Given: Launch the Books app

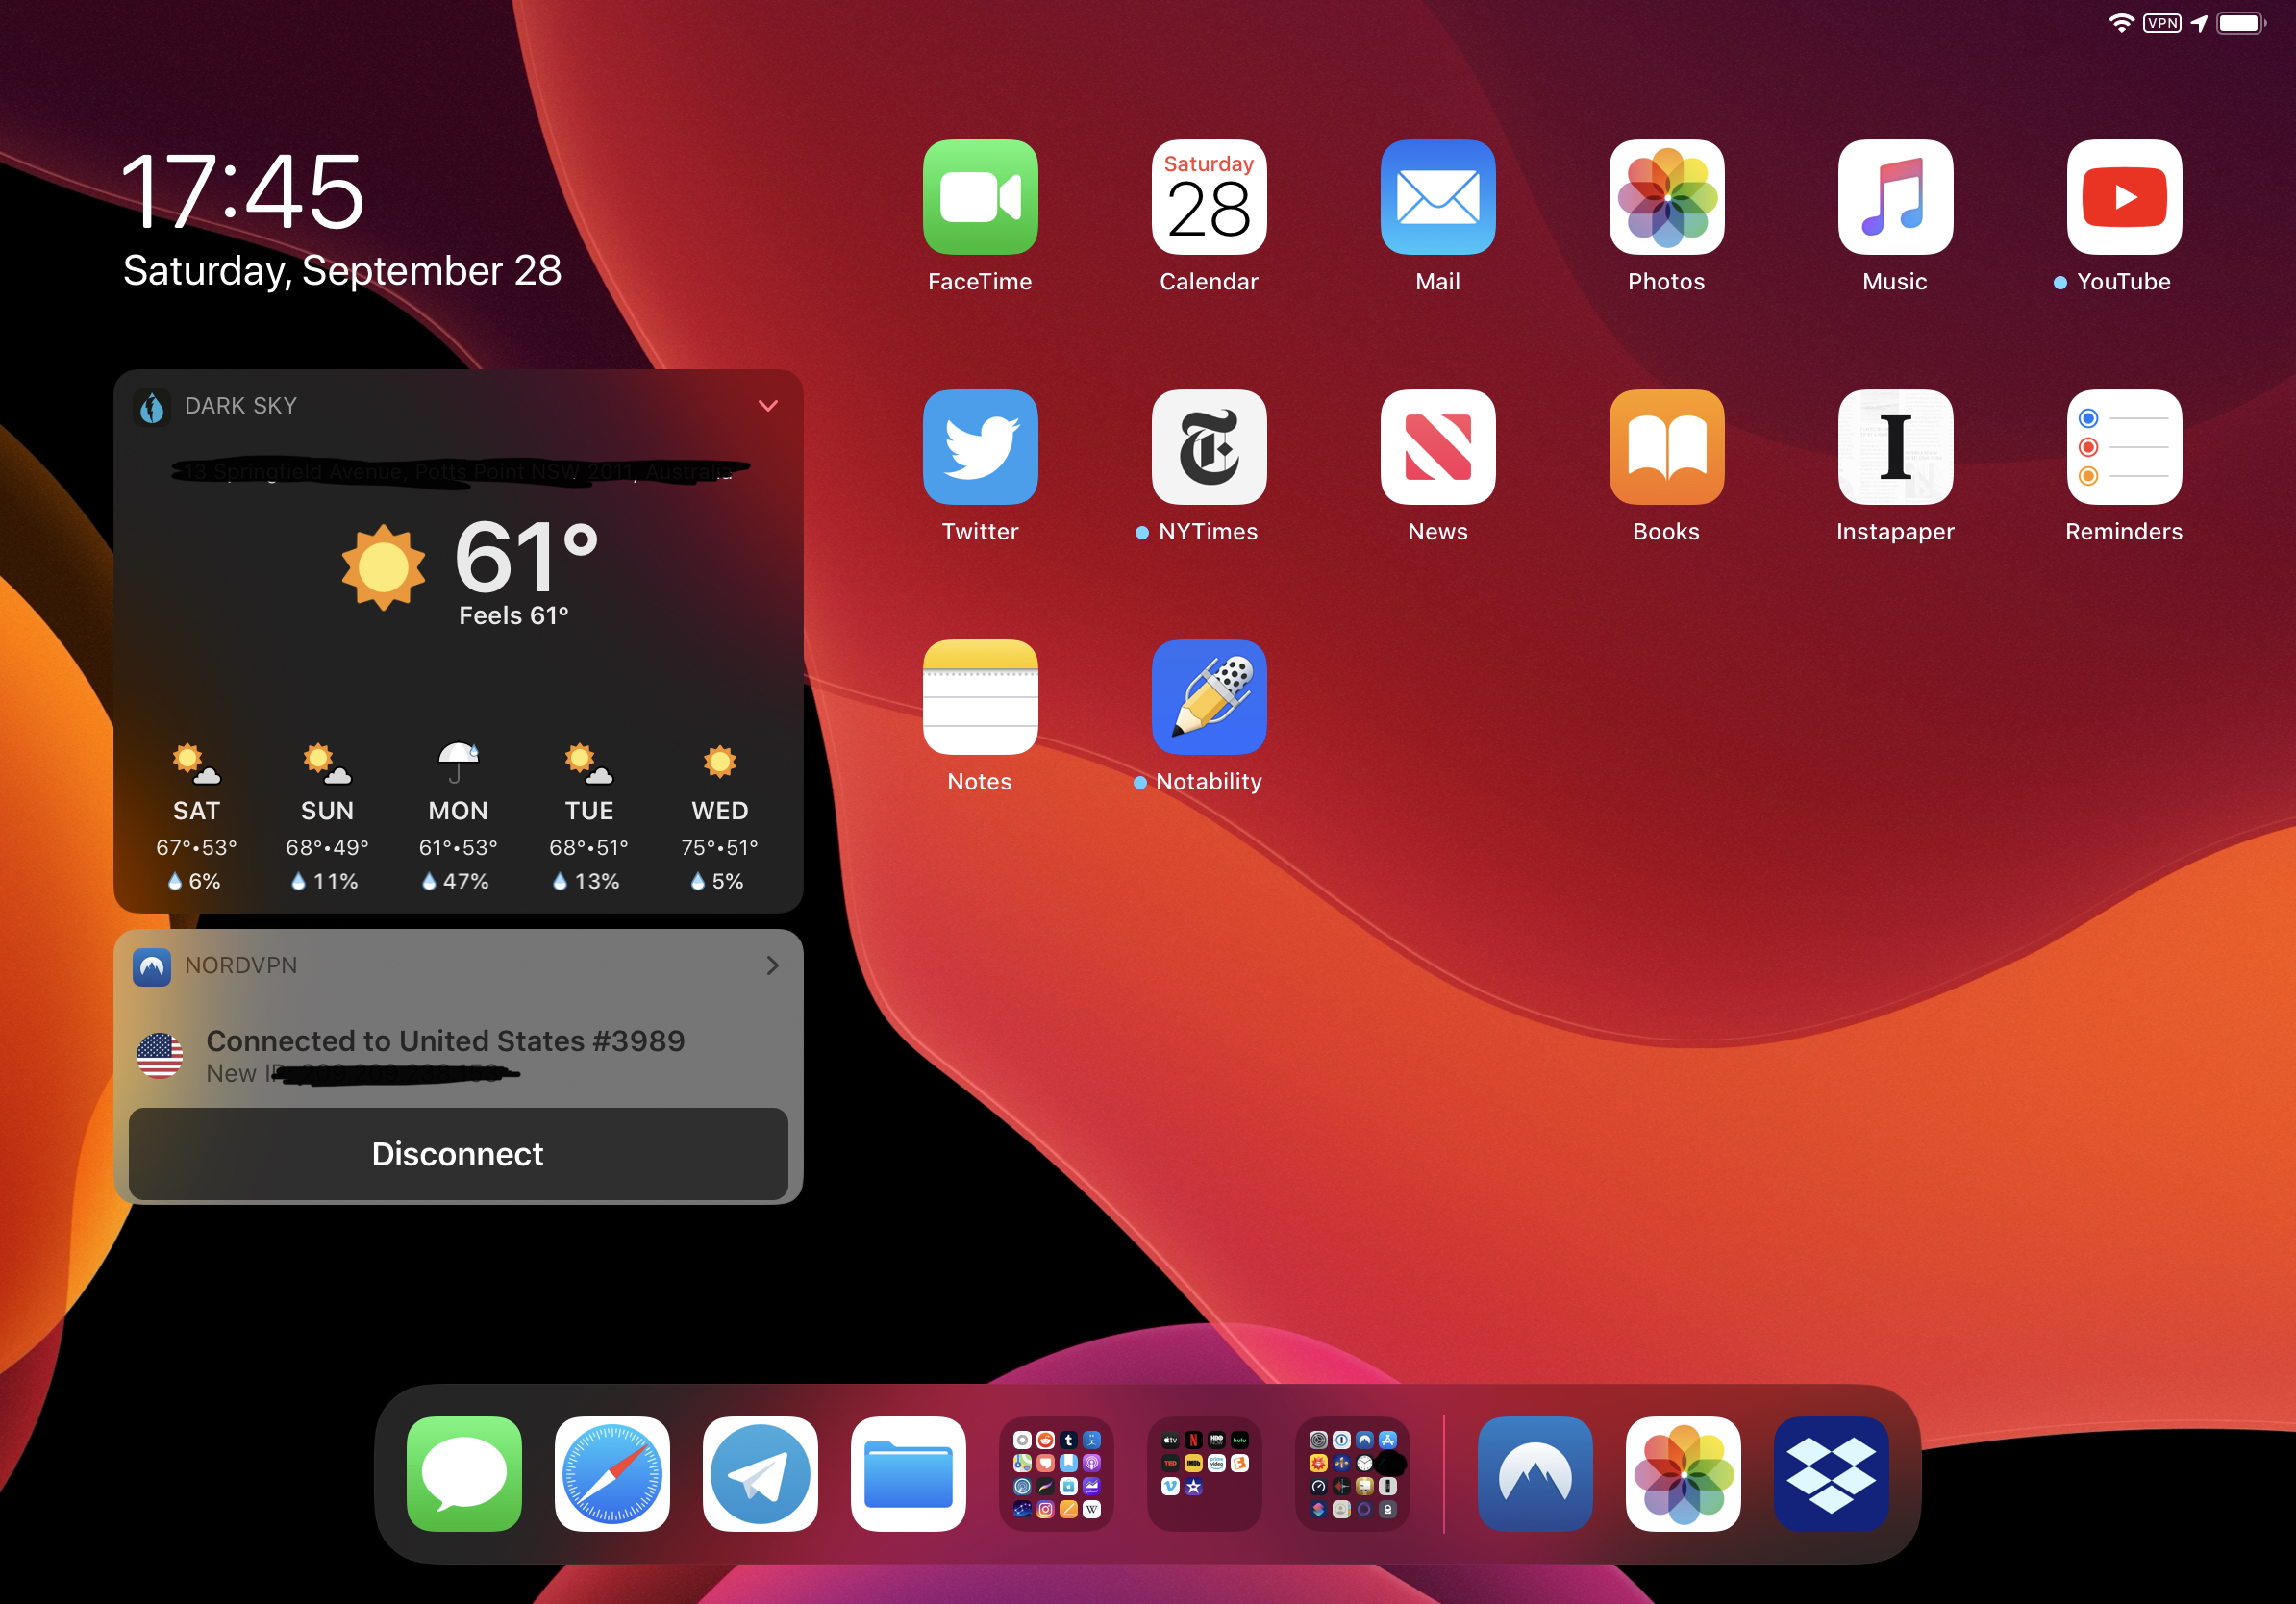Looking at the screenshot, I should (x=1667, y=447).
